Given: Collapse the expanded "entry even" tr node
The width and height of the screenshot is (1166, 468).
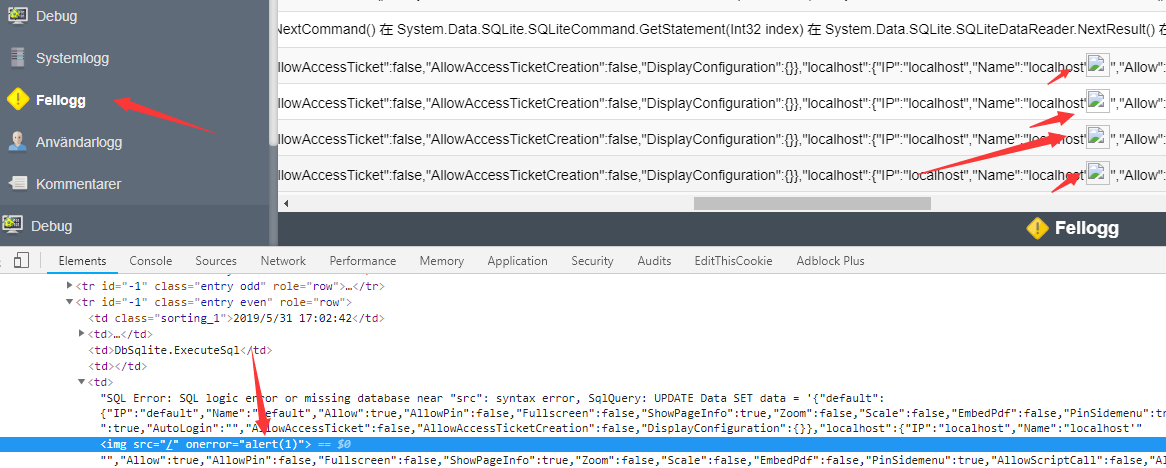Looking at the screenshot, I should [70, 302].
